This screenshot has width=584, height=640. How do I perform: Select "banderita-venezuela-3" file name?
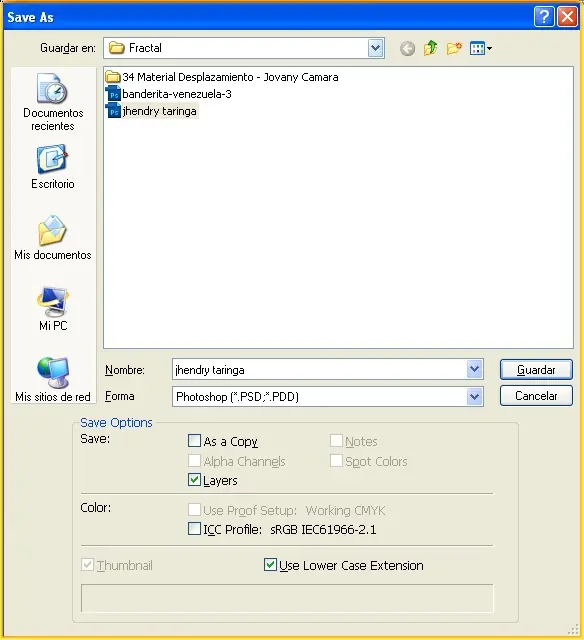[x=177, y=94]
